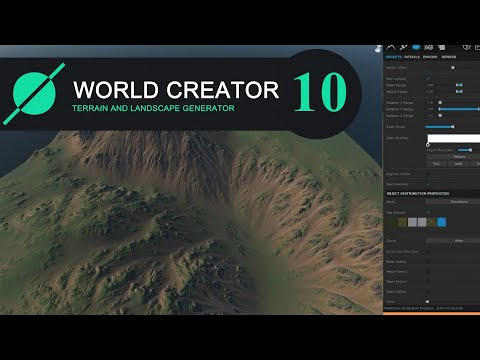480x360 pixels.
Task: Click the Pick button
Action: (x=436, y=164)
